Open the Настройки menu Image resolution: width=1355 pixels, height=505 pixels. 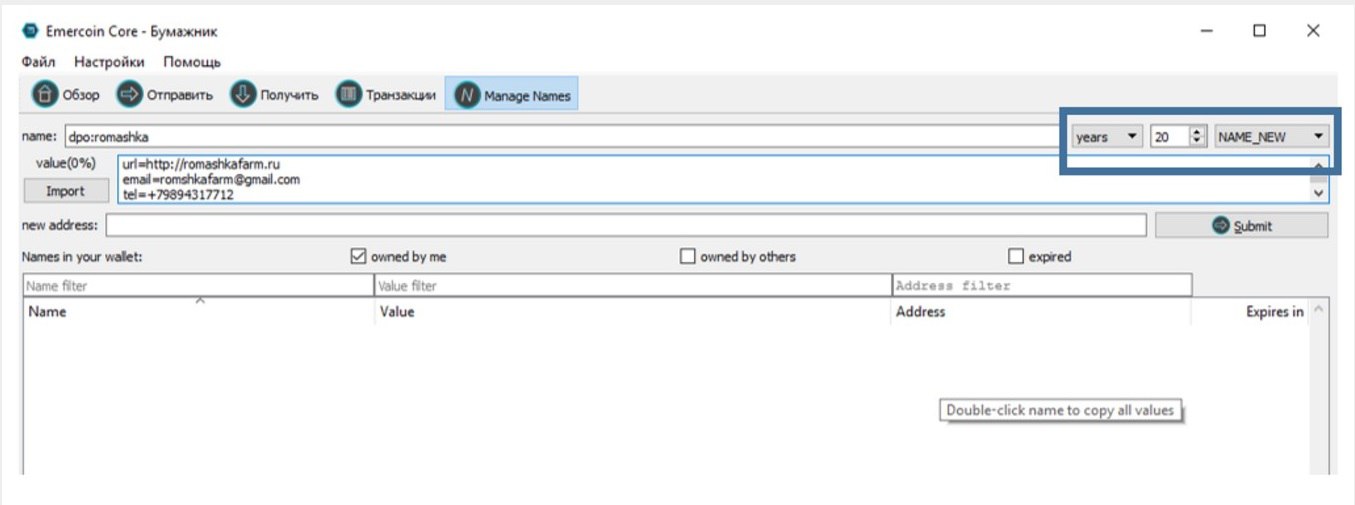pyautogui.click(x=109, y=62)
